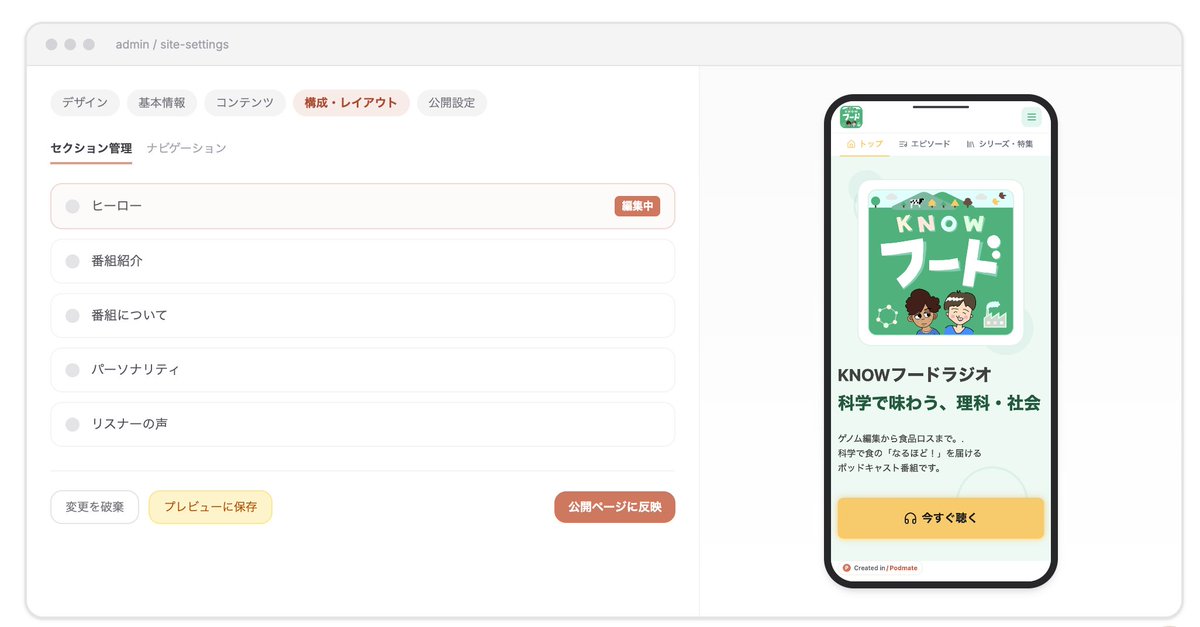Click the ゲノム編集から食品ロスまで description text
Image resolution: width=1200 pixels, height=627 pixels.
pos(910,453)
